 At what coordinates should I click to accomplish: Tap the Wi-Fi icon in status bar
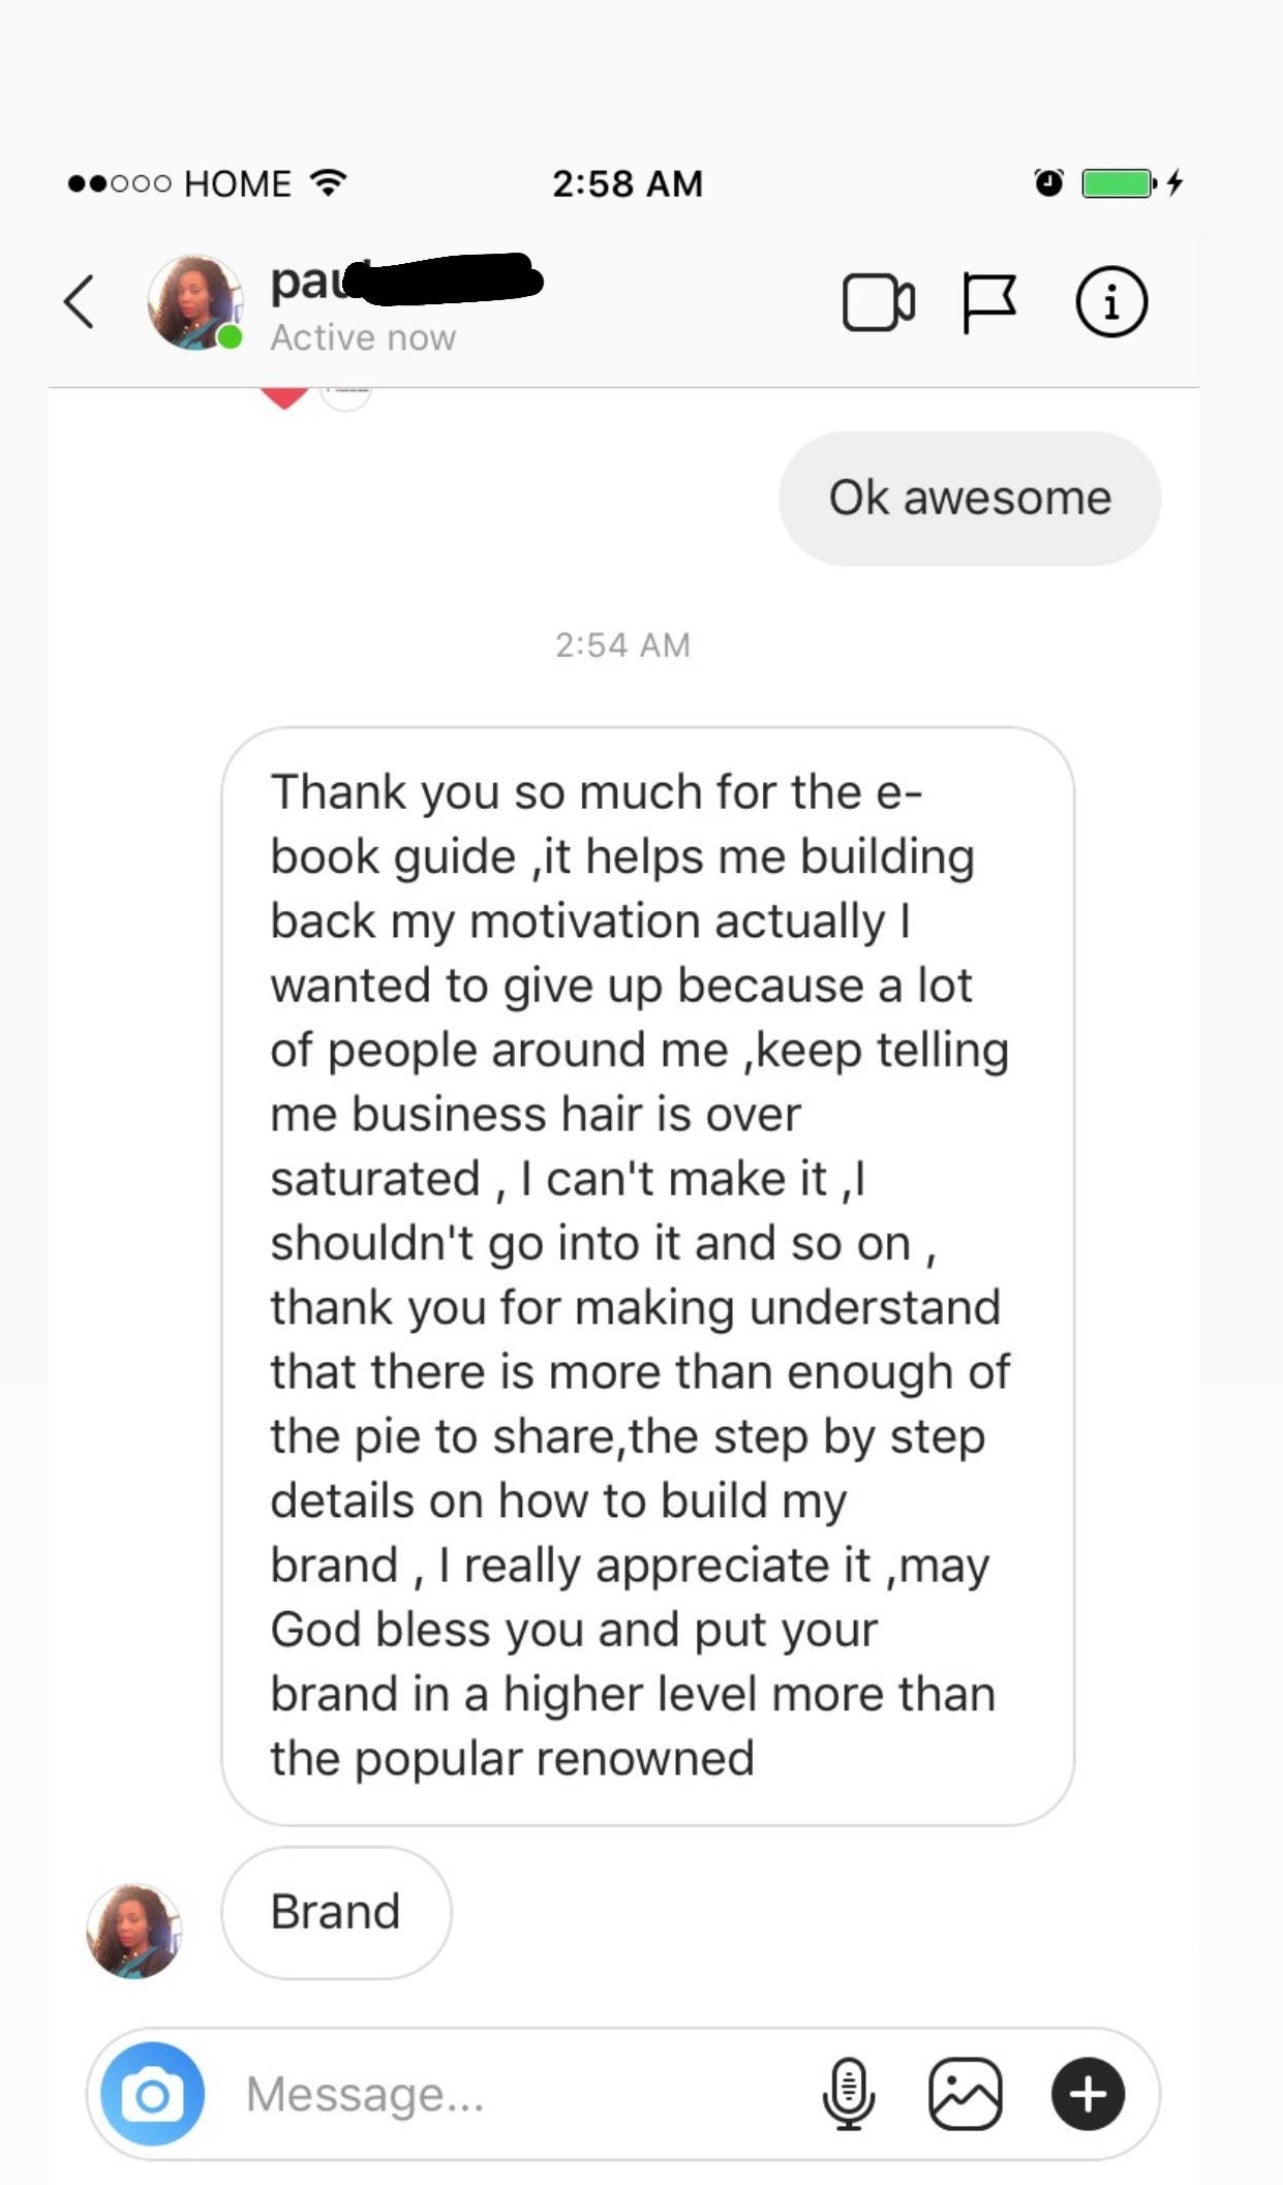[x=328, y=183]
